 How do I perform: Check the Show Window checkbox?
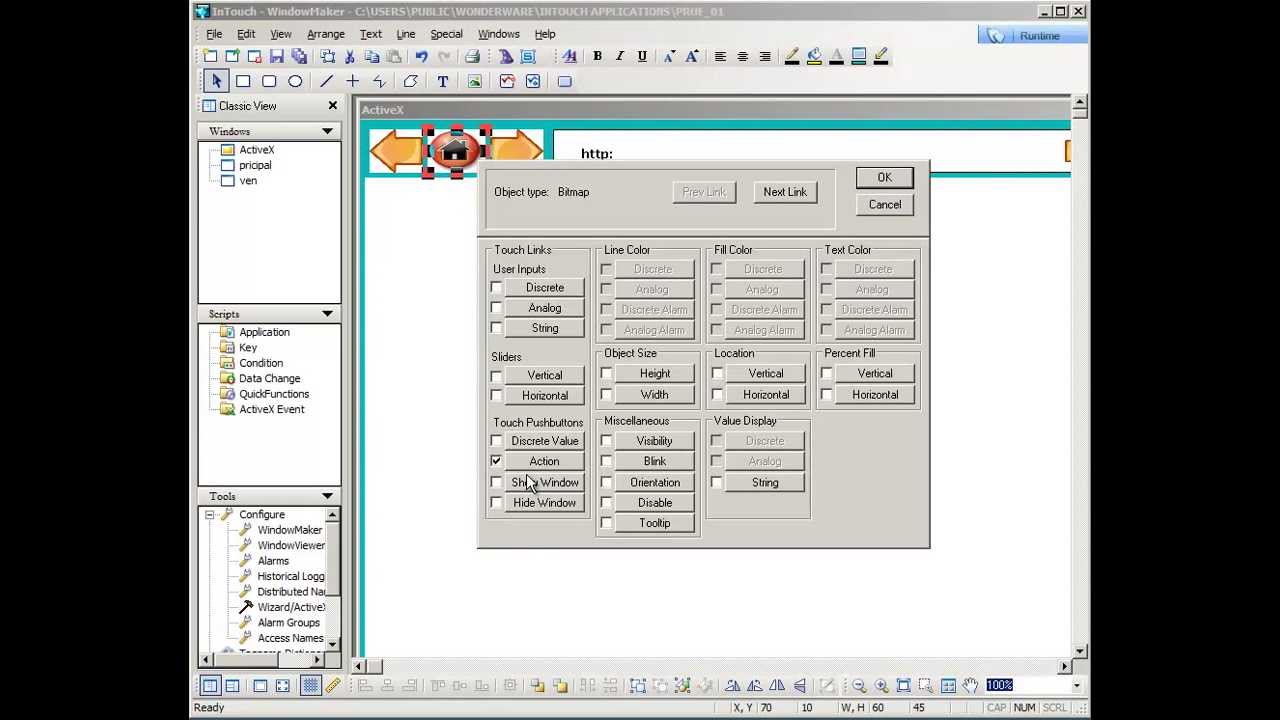coord(496,482)
